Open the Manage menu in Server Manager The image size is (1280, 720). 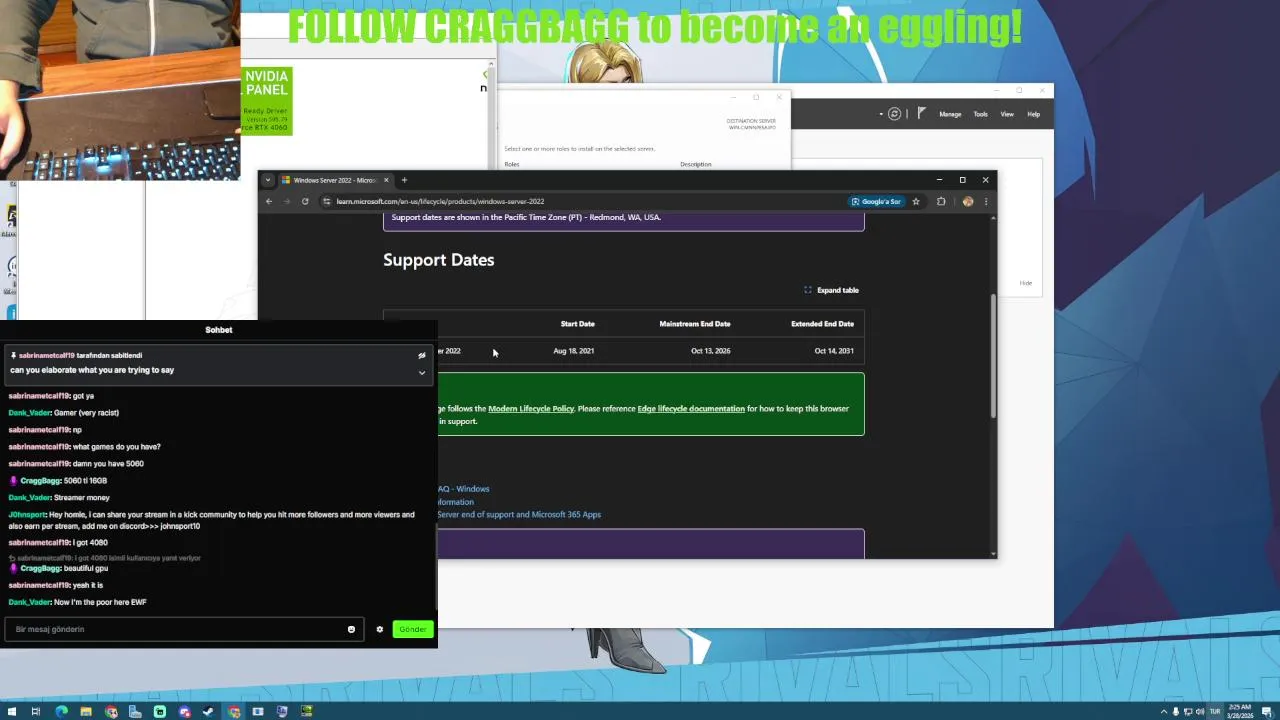(x=950, y=114)
